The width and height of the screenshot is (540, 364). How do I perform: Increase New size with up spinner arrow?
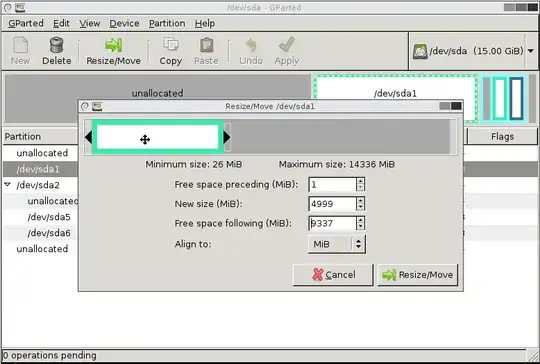pos(360,200)
